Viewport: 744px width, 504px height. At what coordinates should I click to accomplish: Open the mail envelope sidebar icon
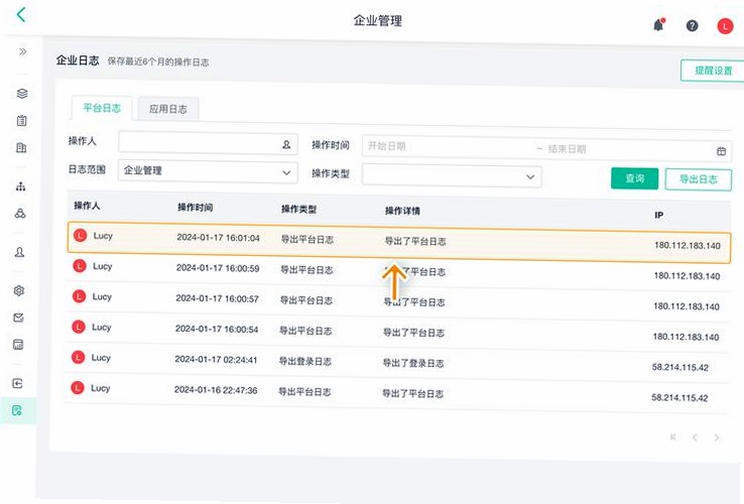pos(19,317)
